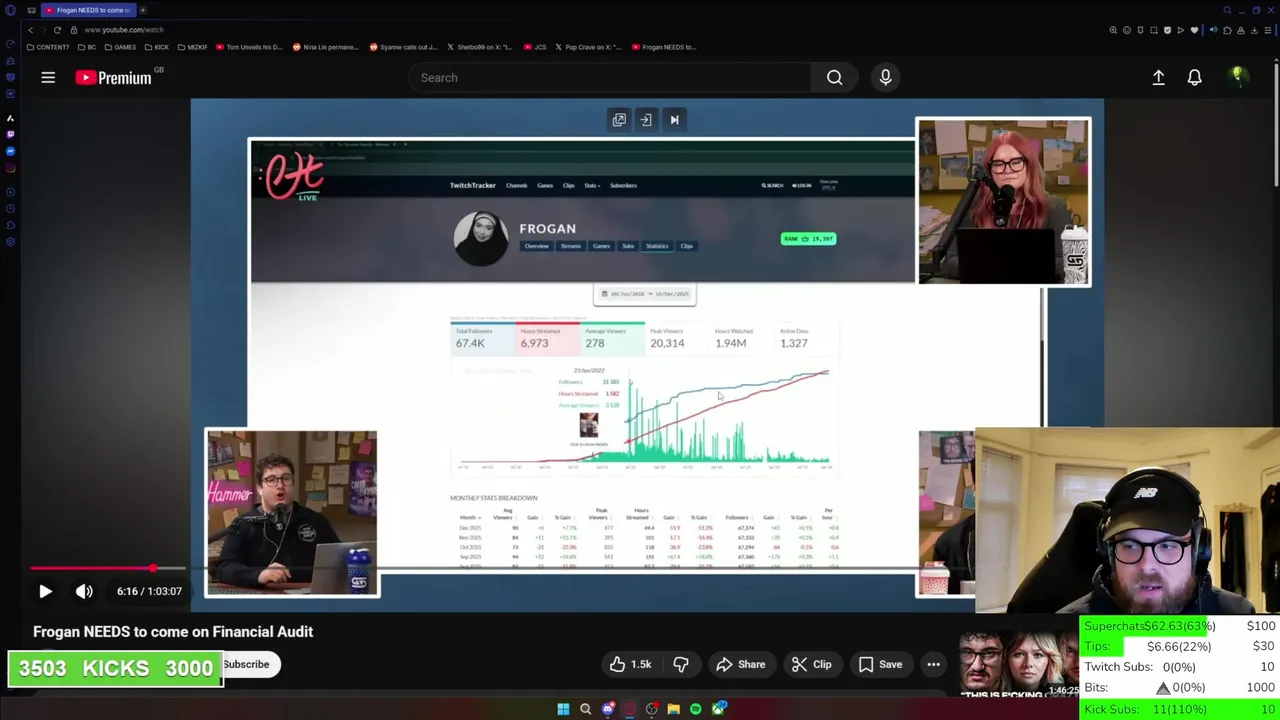
Task: Open video pop-out icon above the player
Action: pyautogui.click(x=619, y=120)
